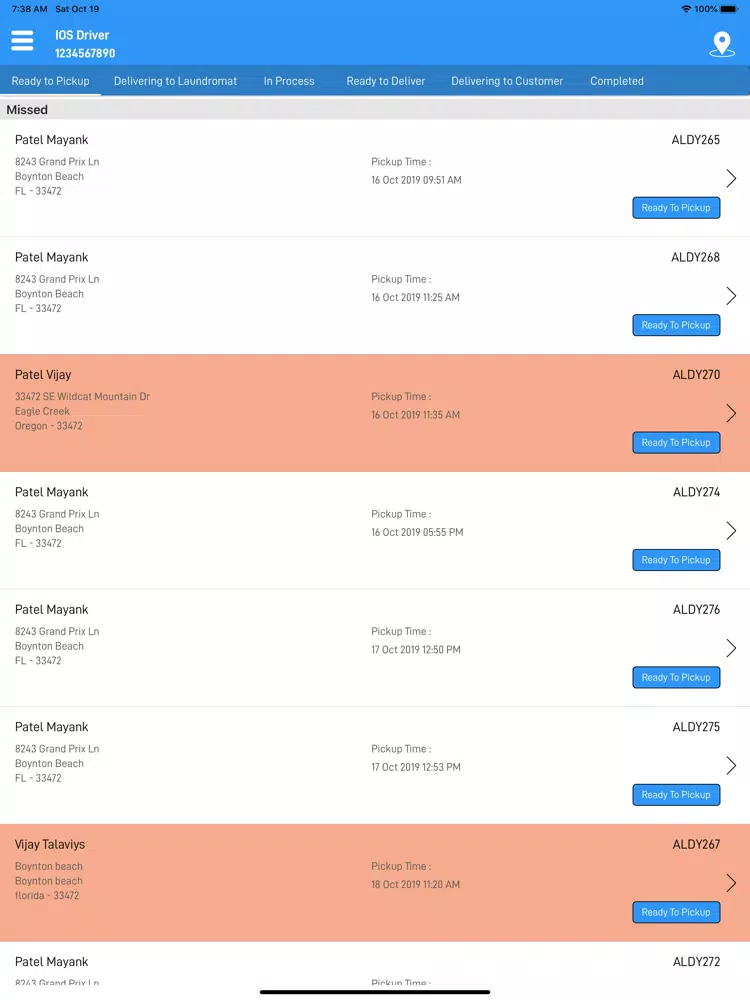Image resolution: width=750 pixels, height=1000 pixels.
Task: Click Ready To Pickup for ALDY265
Action: pos(676,208)
